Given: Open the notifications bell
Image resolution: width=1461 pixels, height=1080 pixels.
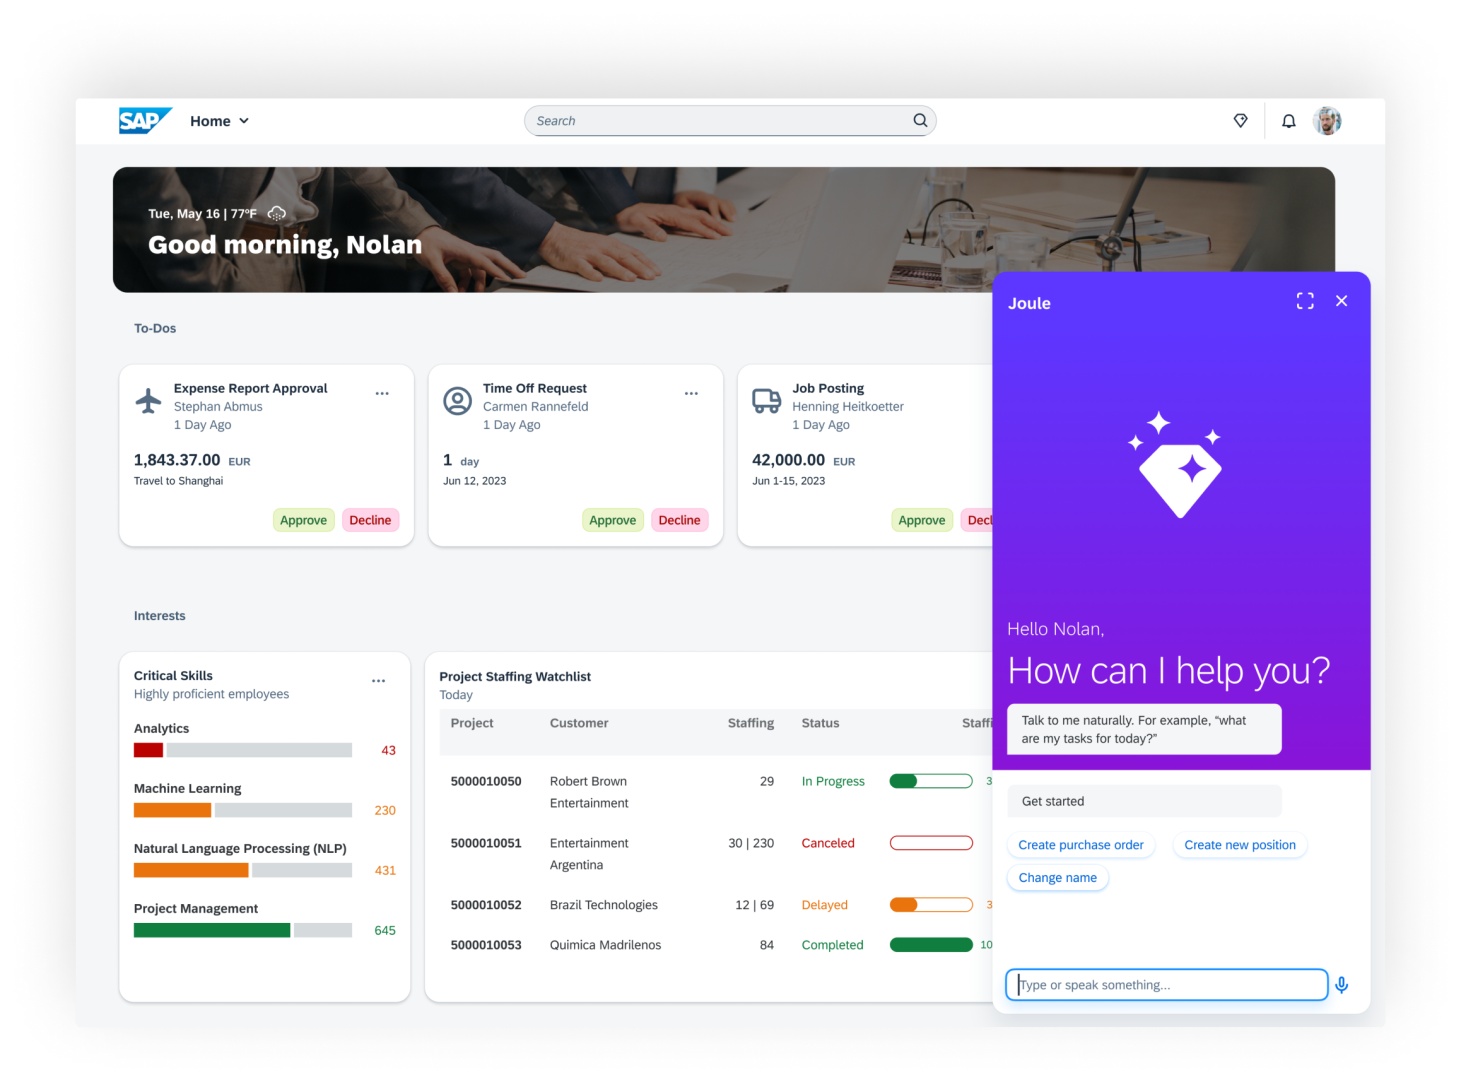Looking at the screenshot, I should pos(1288,121).
